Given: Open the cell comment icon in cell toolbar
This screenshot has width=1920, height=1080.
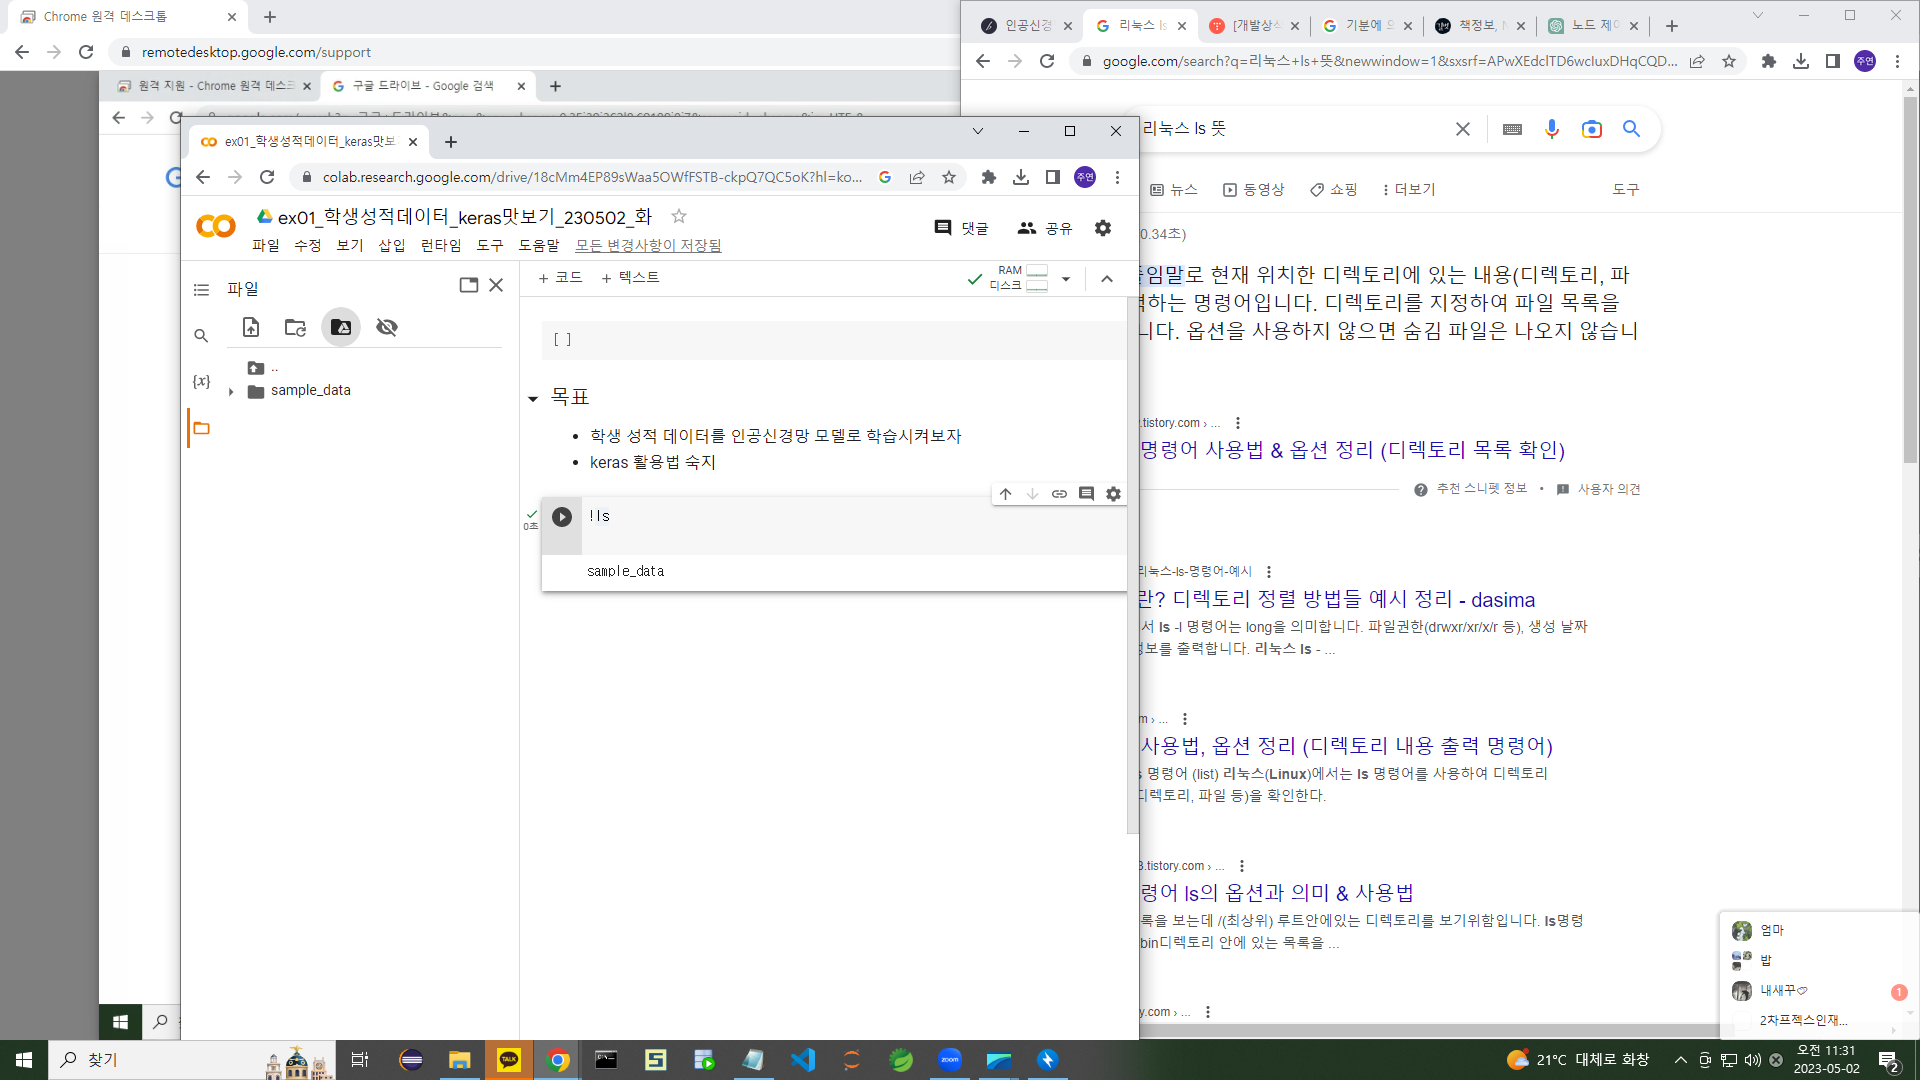Looking at the screenshot, I should tap(1086, 494).
